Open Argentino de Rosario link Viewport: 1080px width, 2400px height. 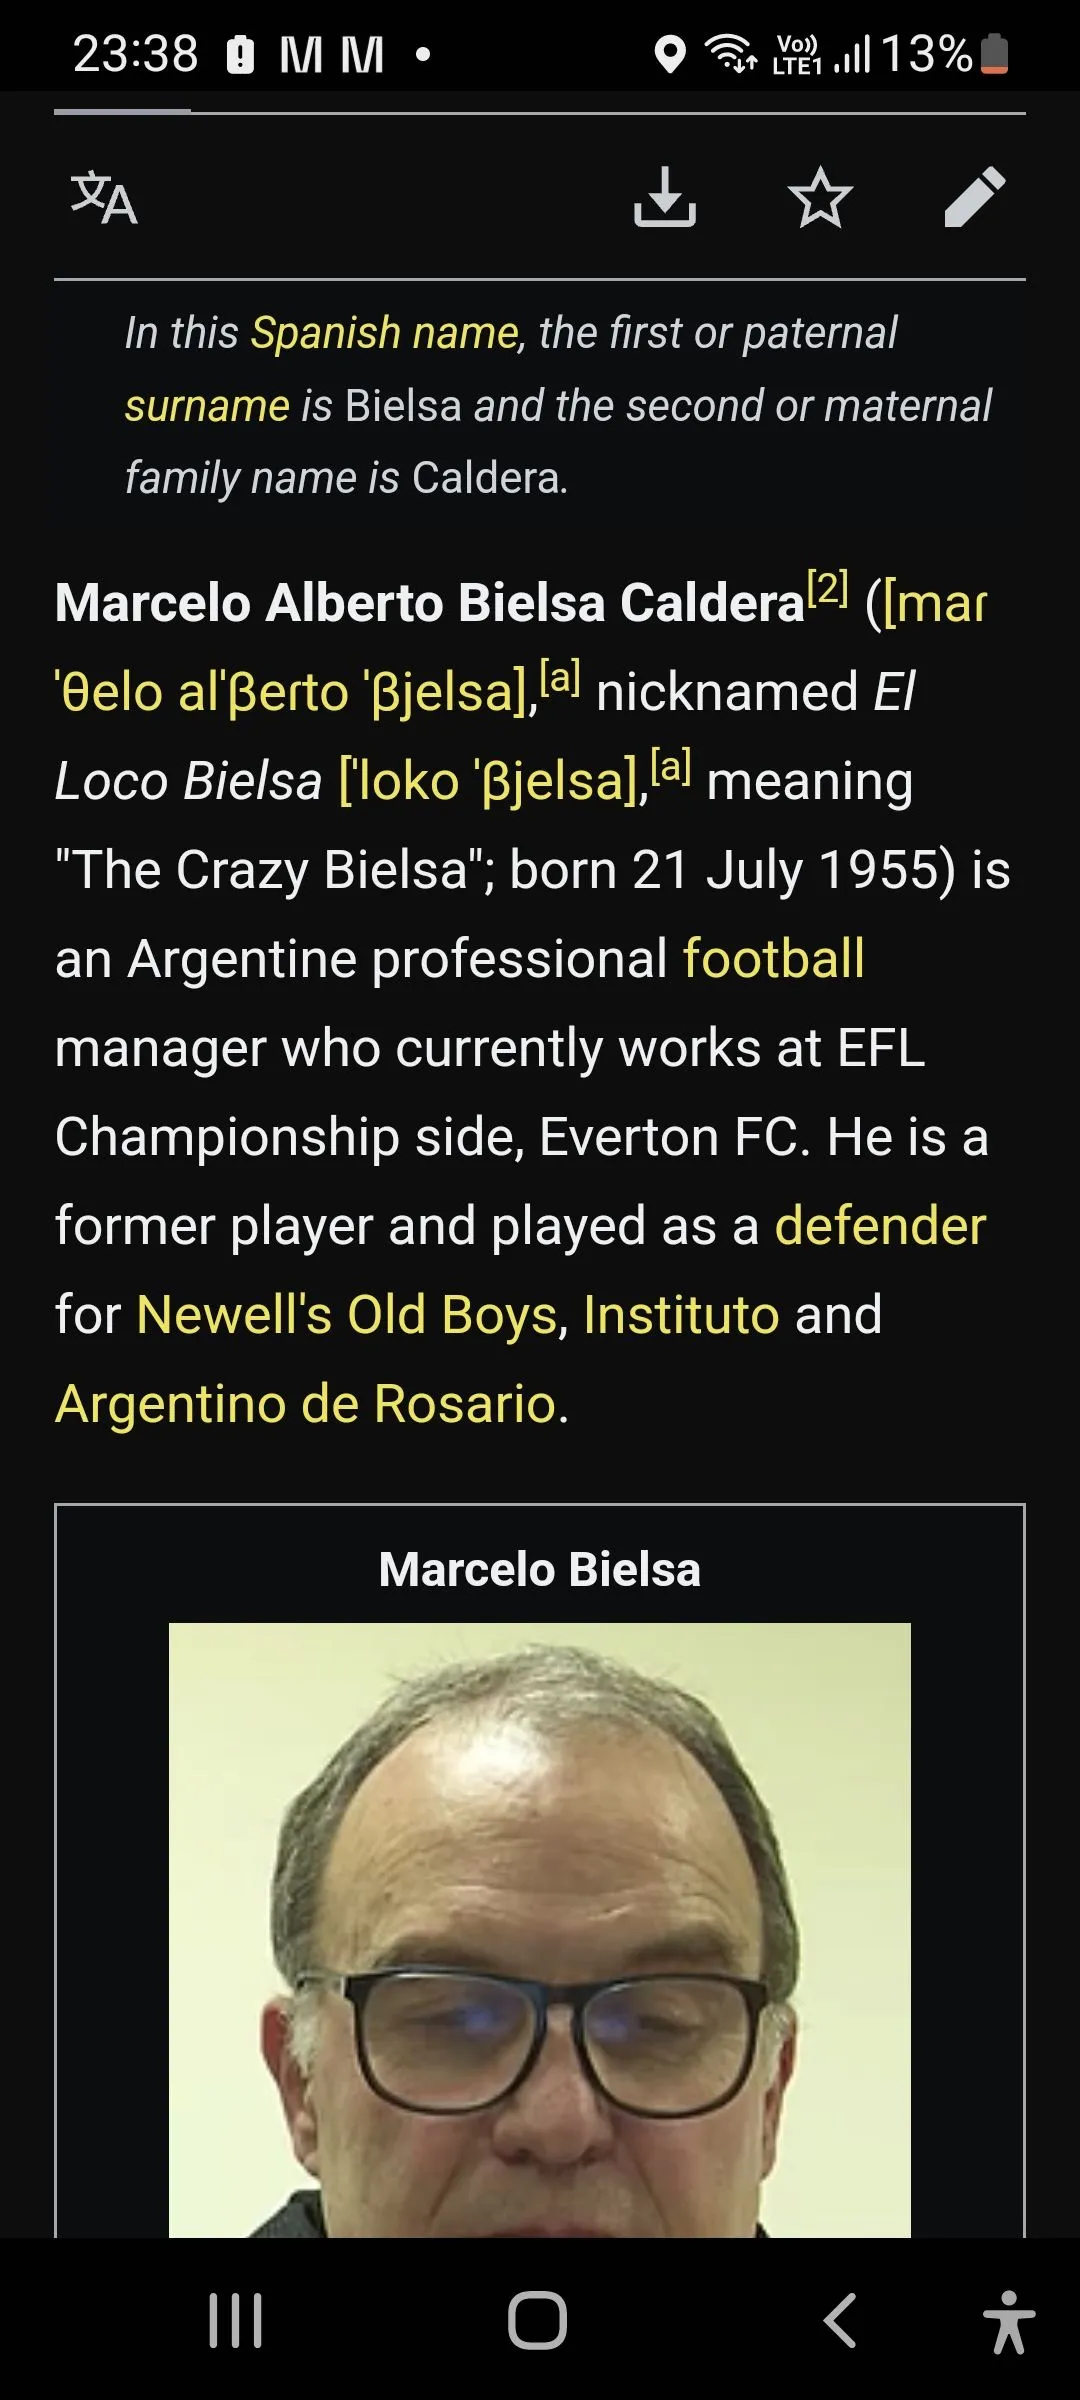(305, 1403)
